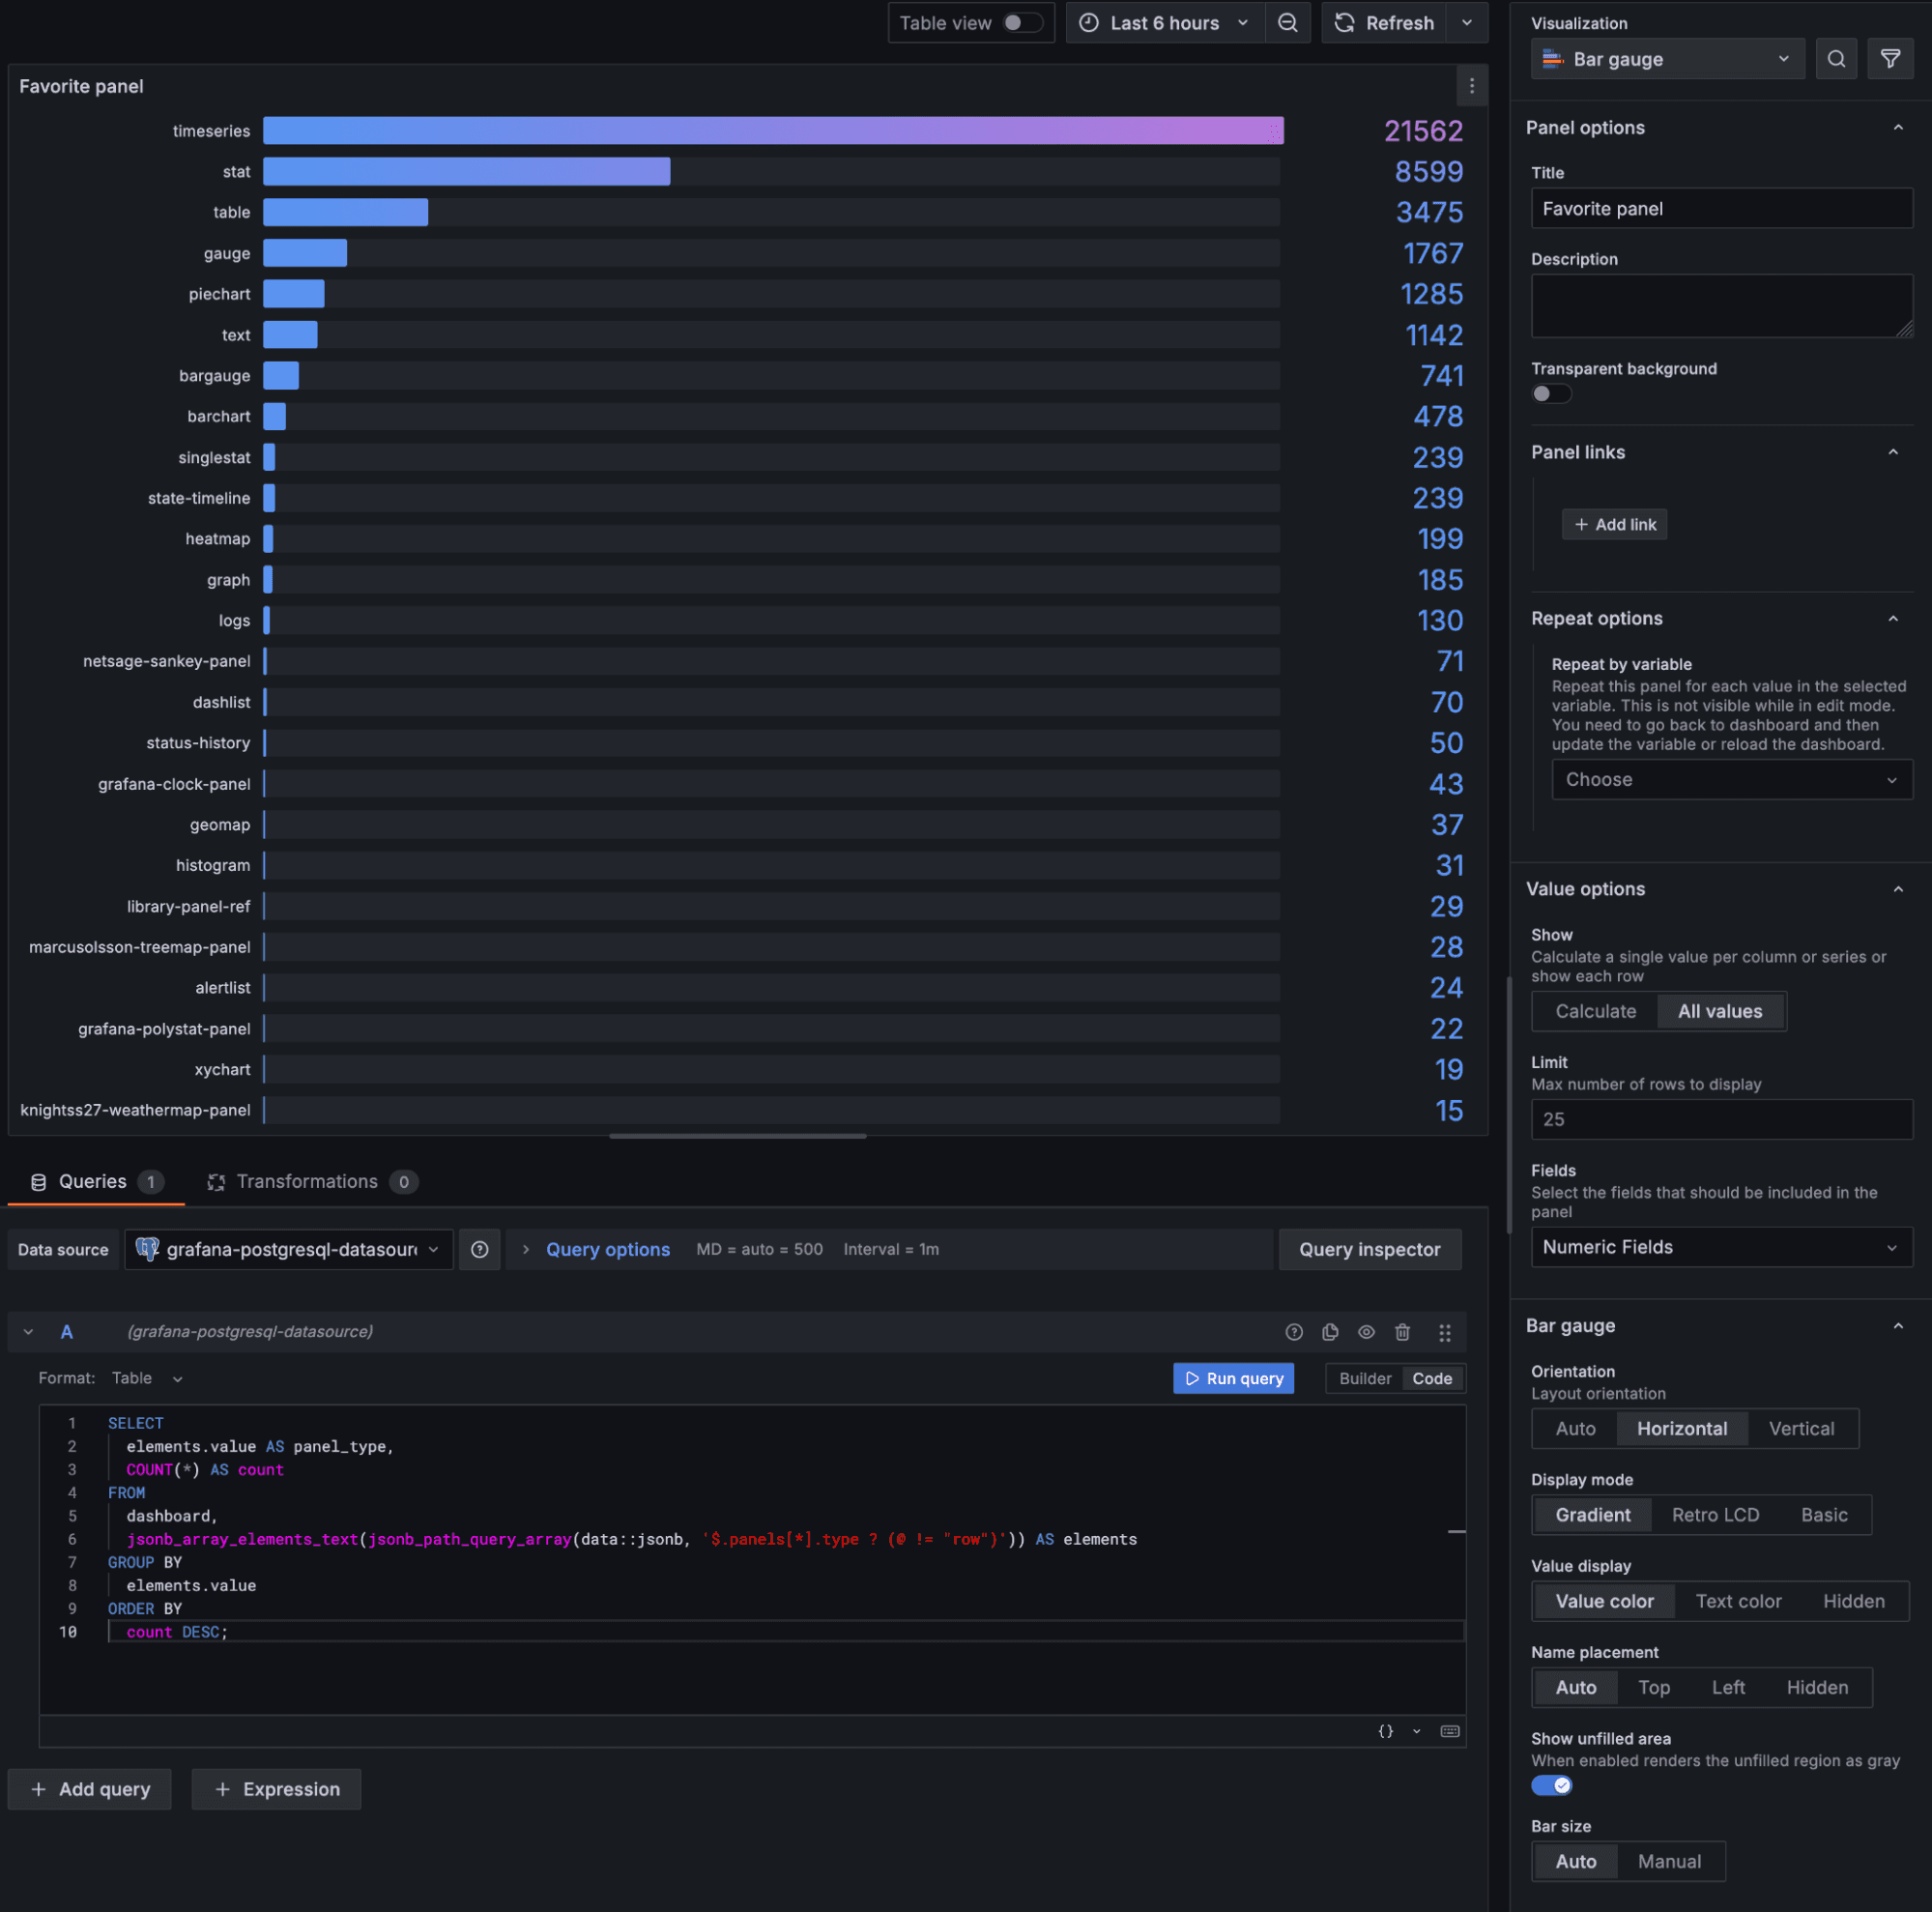Click the zoom out time range icon
Screen dimensions: 1932x1912
(x=1288, y=22)
